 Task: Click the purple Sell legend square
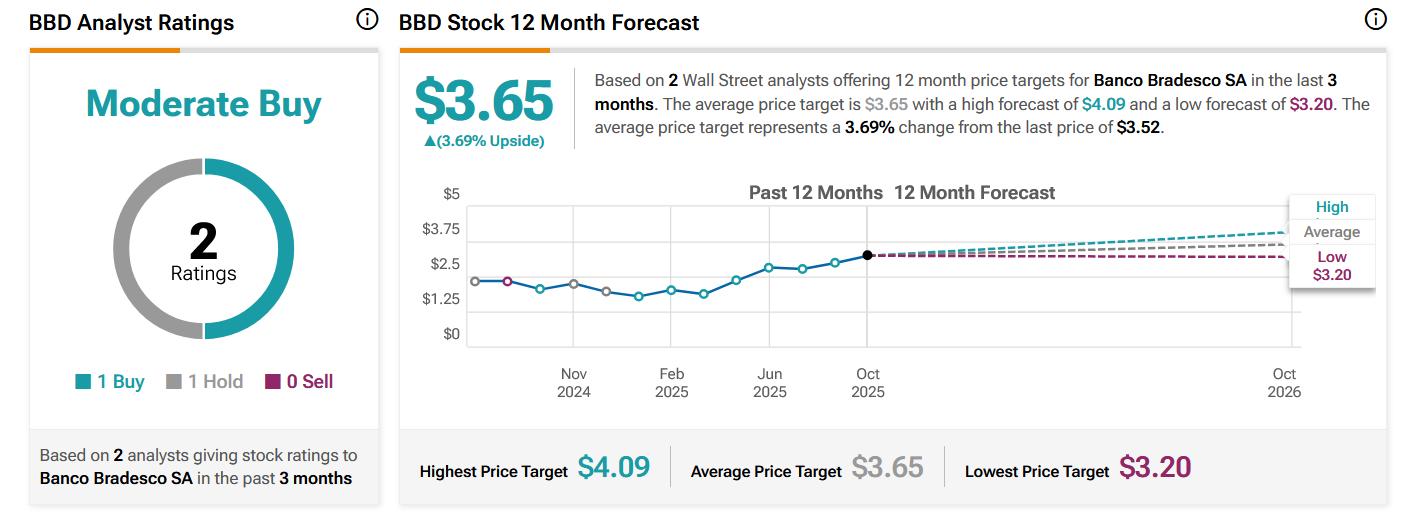point(273,381)
